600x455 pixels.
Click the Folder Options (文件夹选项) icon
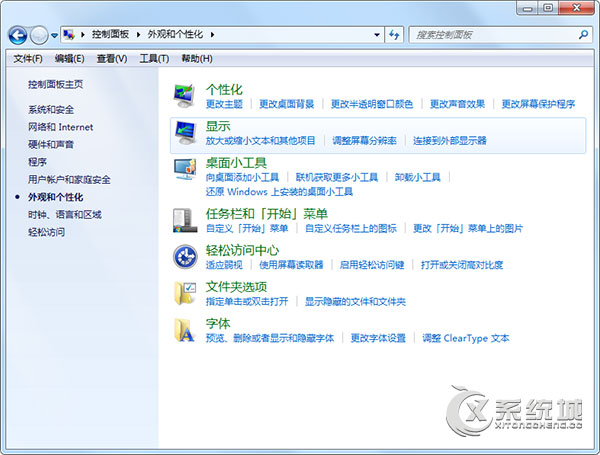pyautogui.click(x=185, y=293)
